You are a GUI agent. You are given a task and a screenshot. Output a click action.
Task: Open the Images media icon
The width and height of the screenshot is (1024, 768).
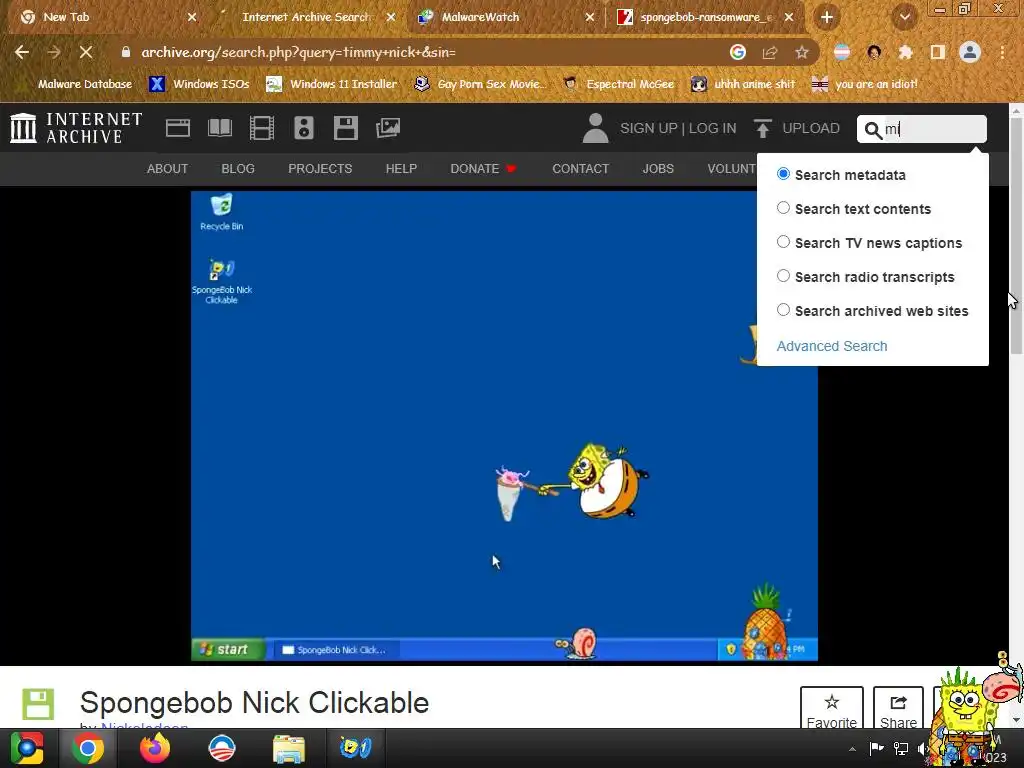(388, 128)
